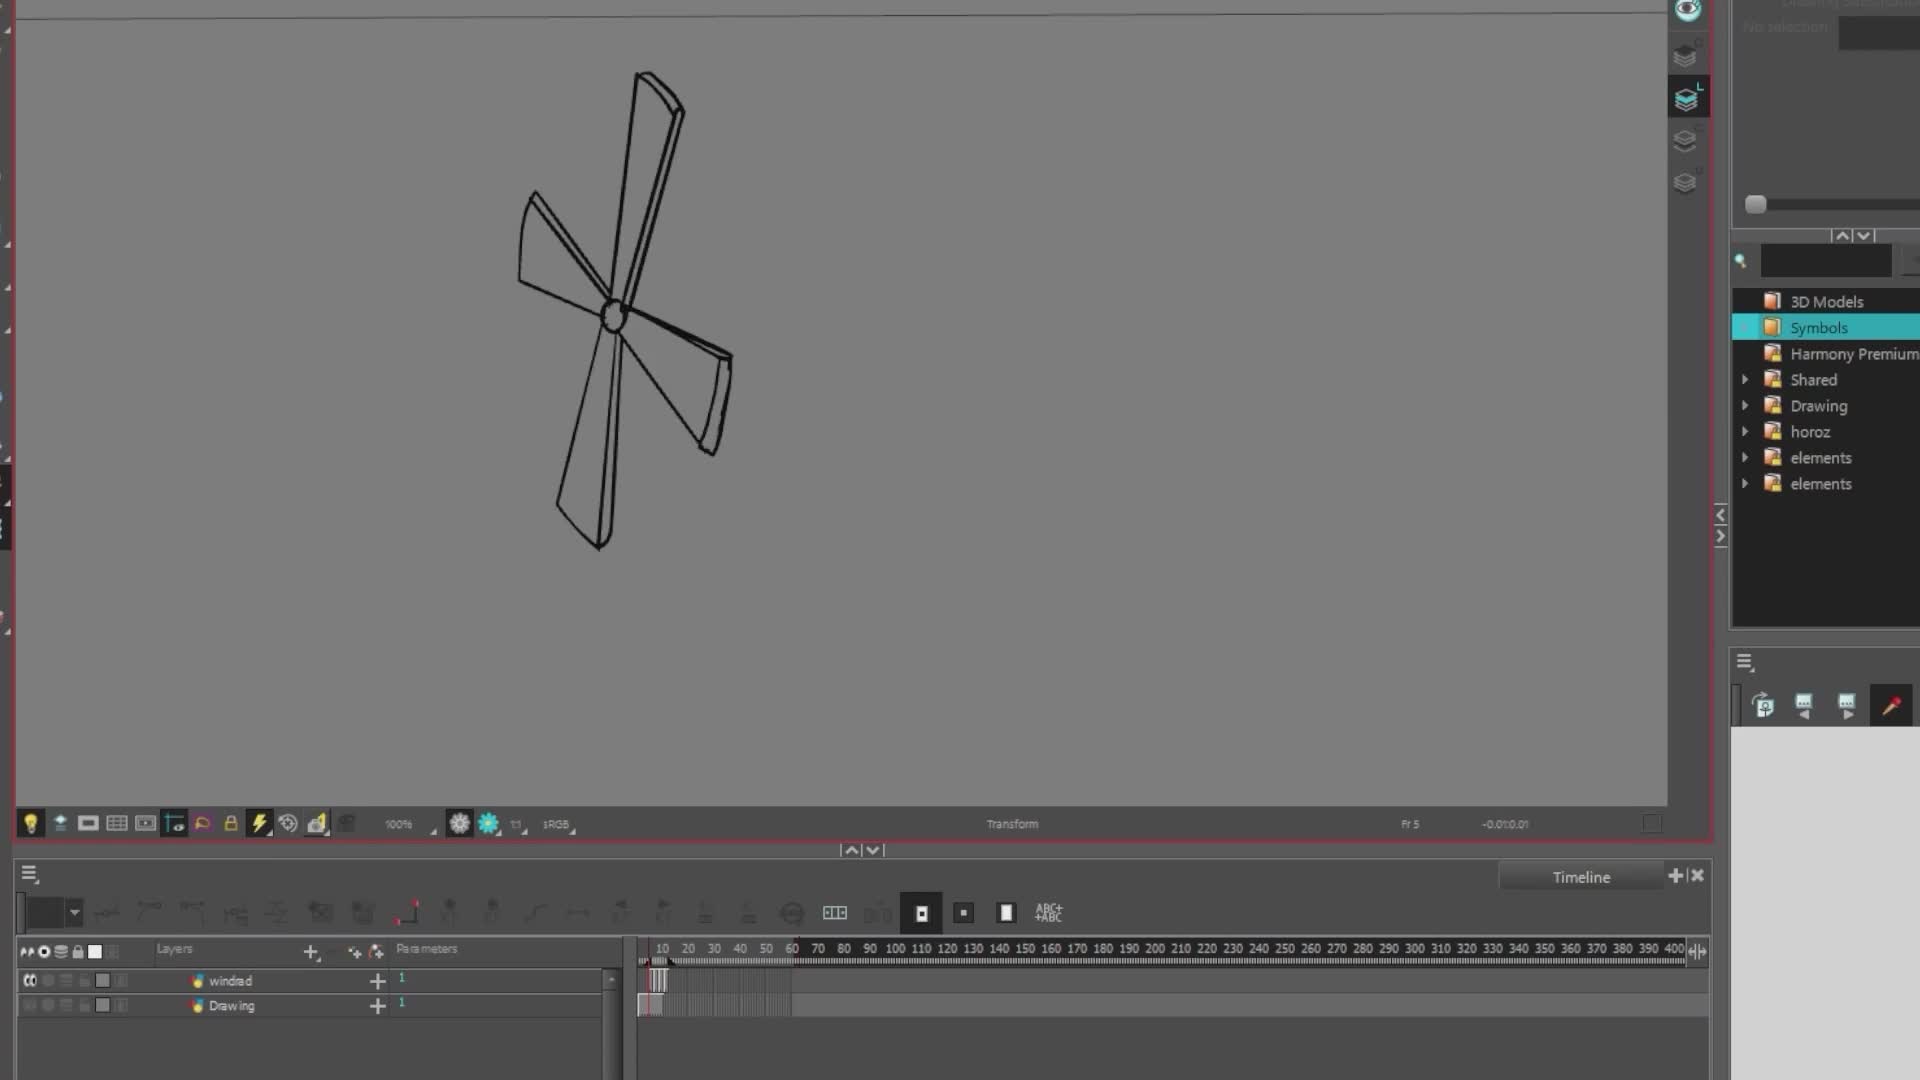The width and height of the screenshot is (1920, 1080).
Task: Click the cyan gear render mode icon
Action: [x=488, y=823]
